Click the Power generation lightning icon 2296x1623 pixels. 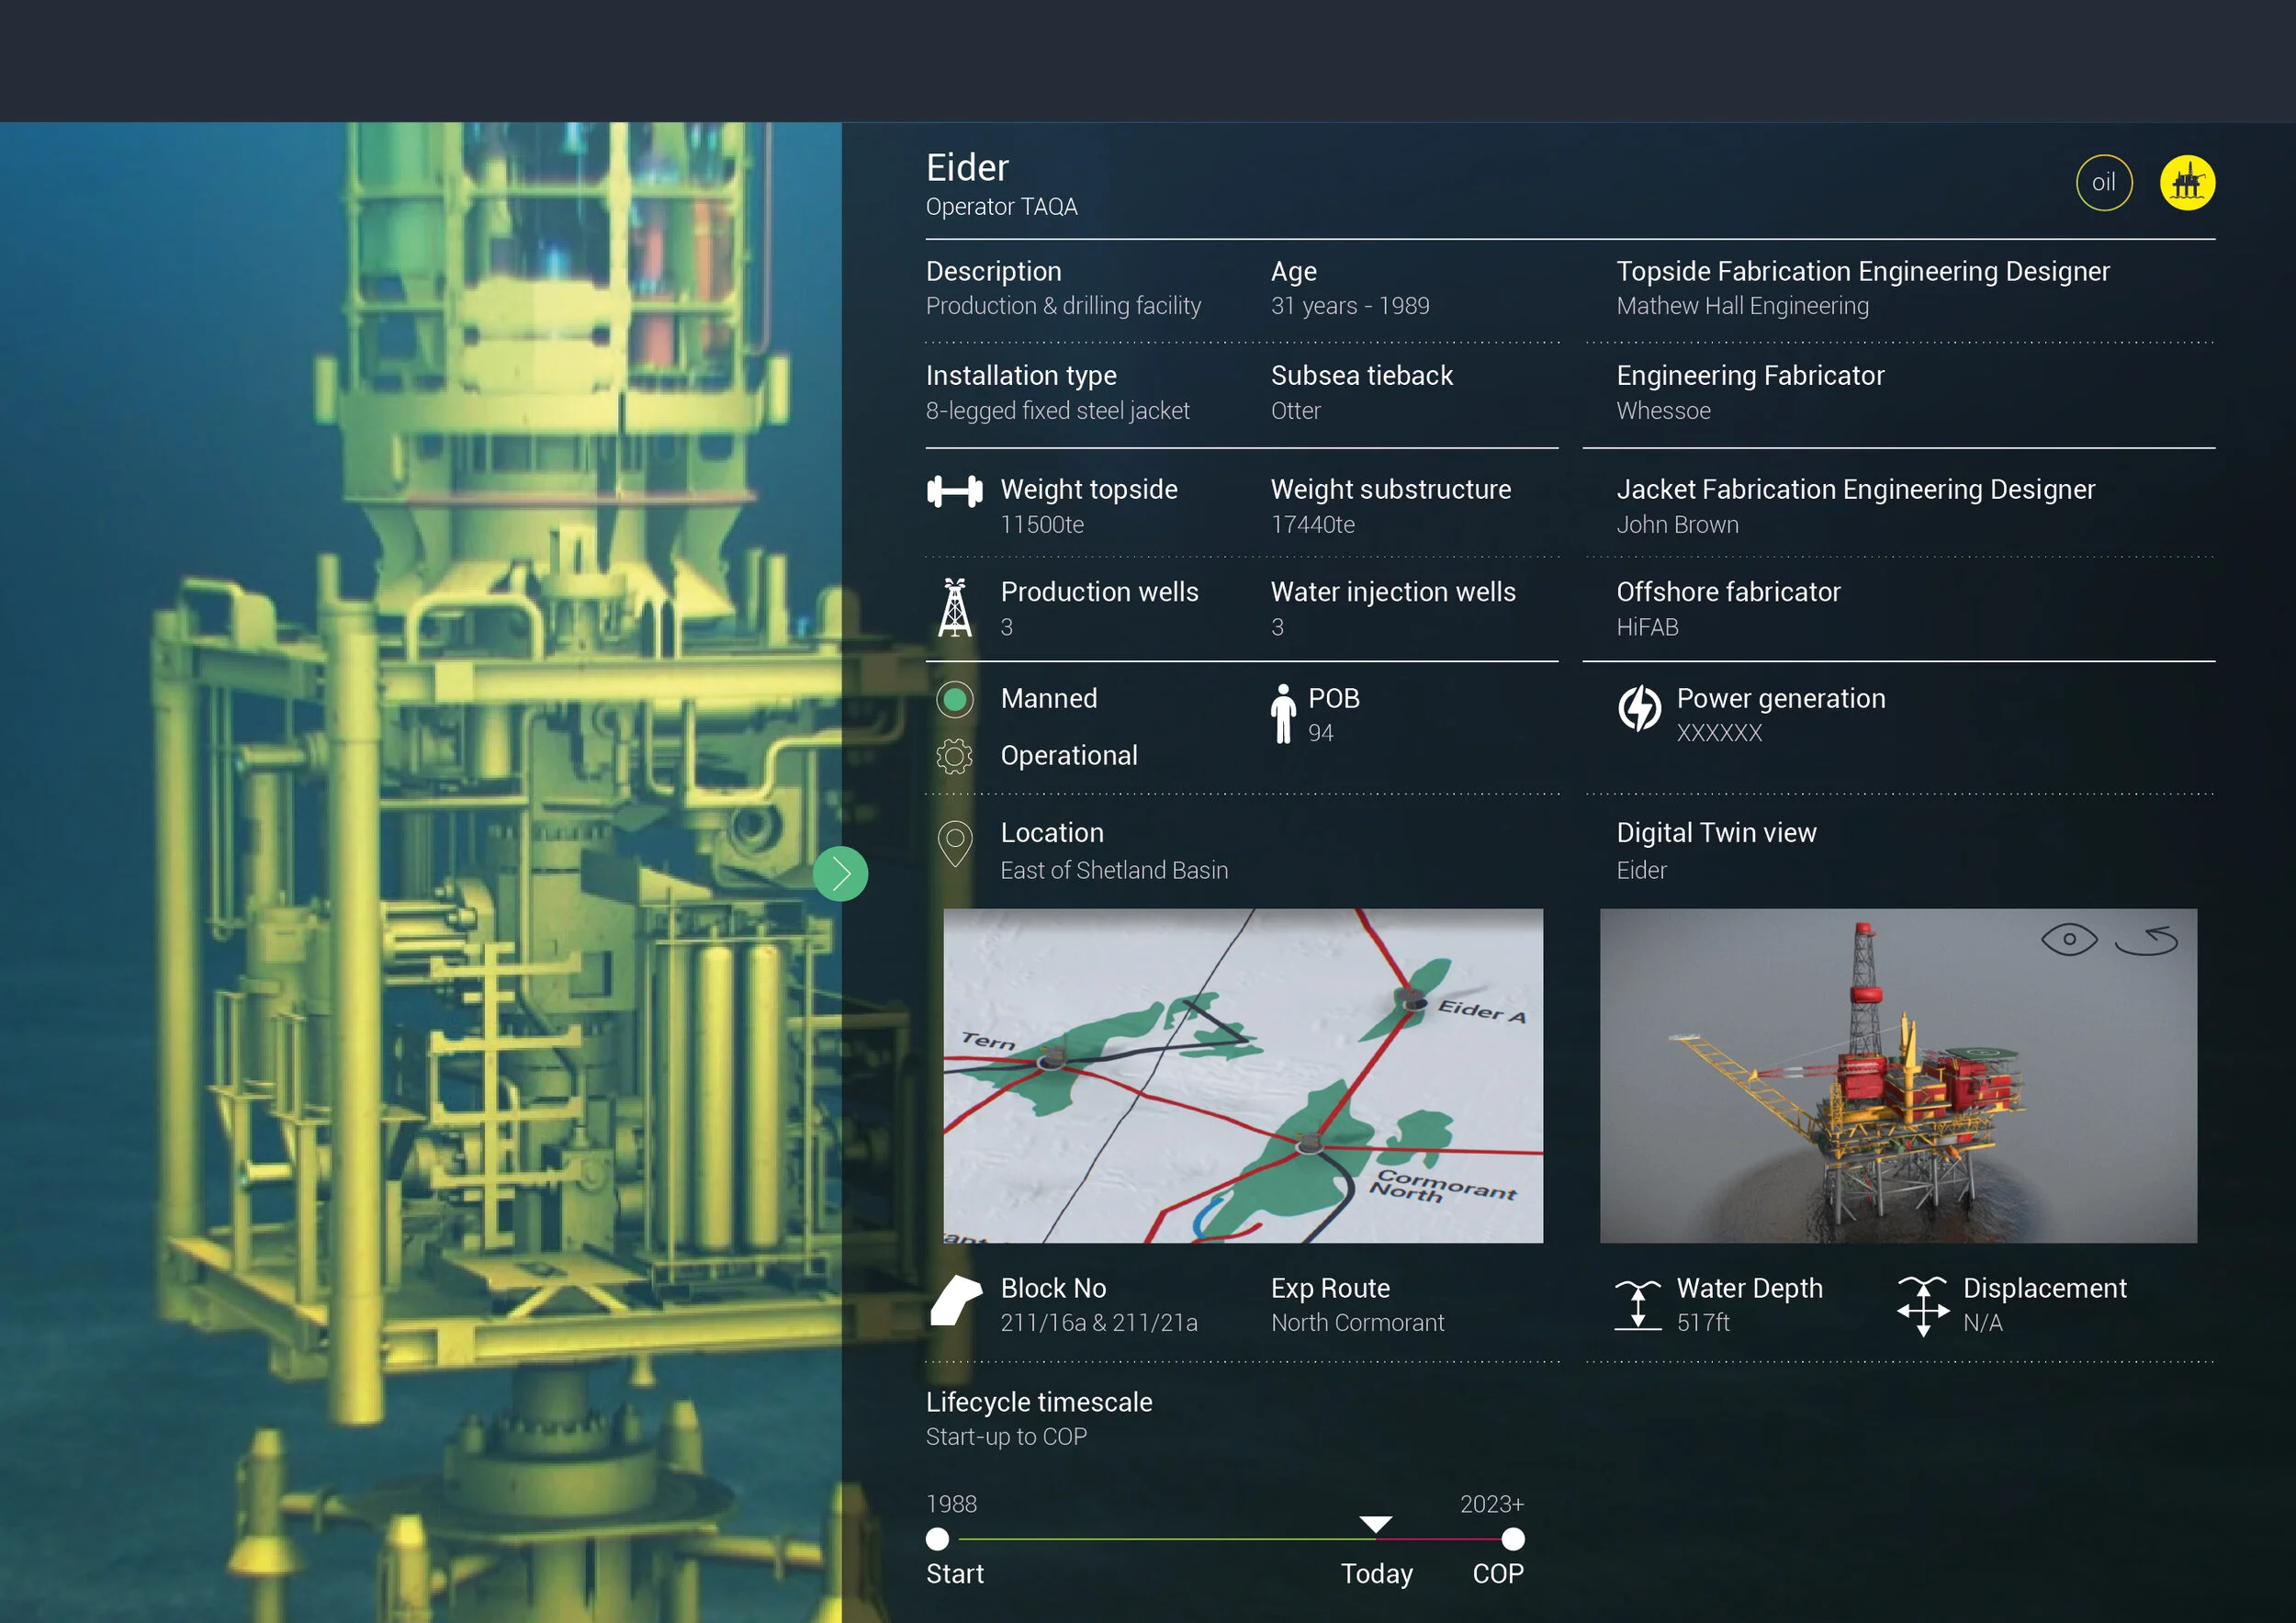pyautogui.click(x=1639, y=708)
